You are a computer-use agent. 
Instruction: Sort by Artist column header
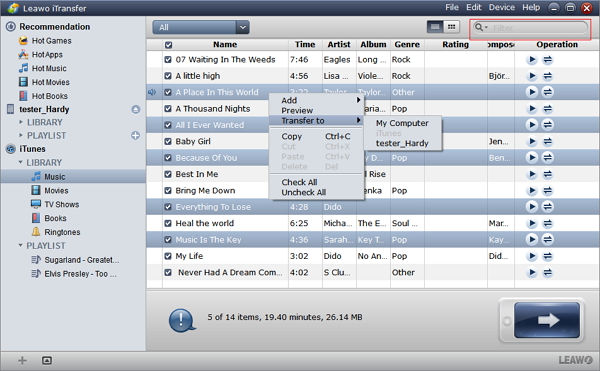[339, 44]
